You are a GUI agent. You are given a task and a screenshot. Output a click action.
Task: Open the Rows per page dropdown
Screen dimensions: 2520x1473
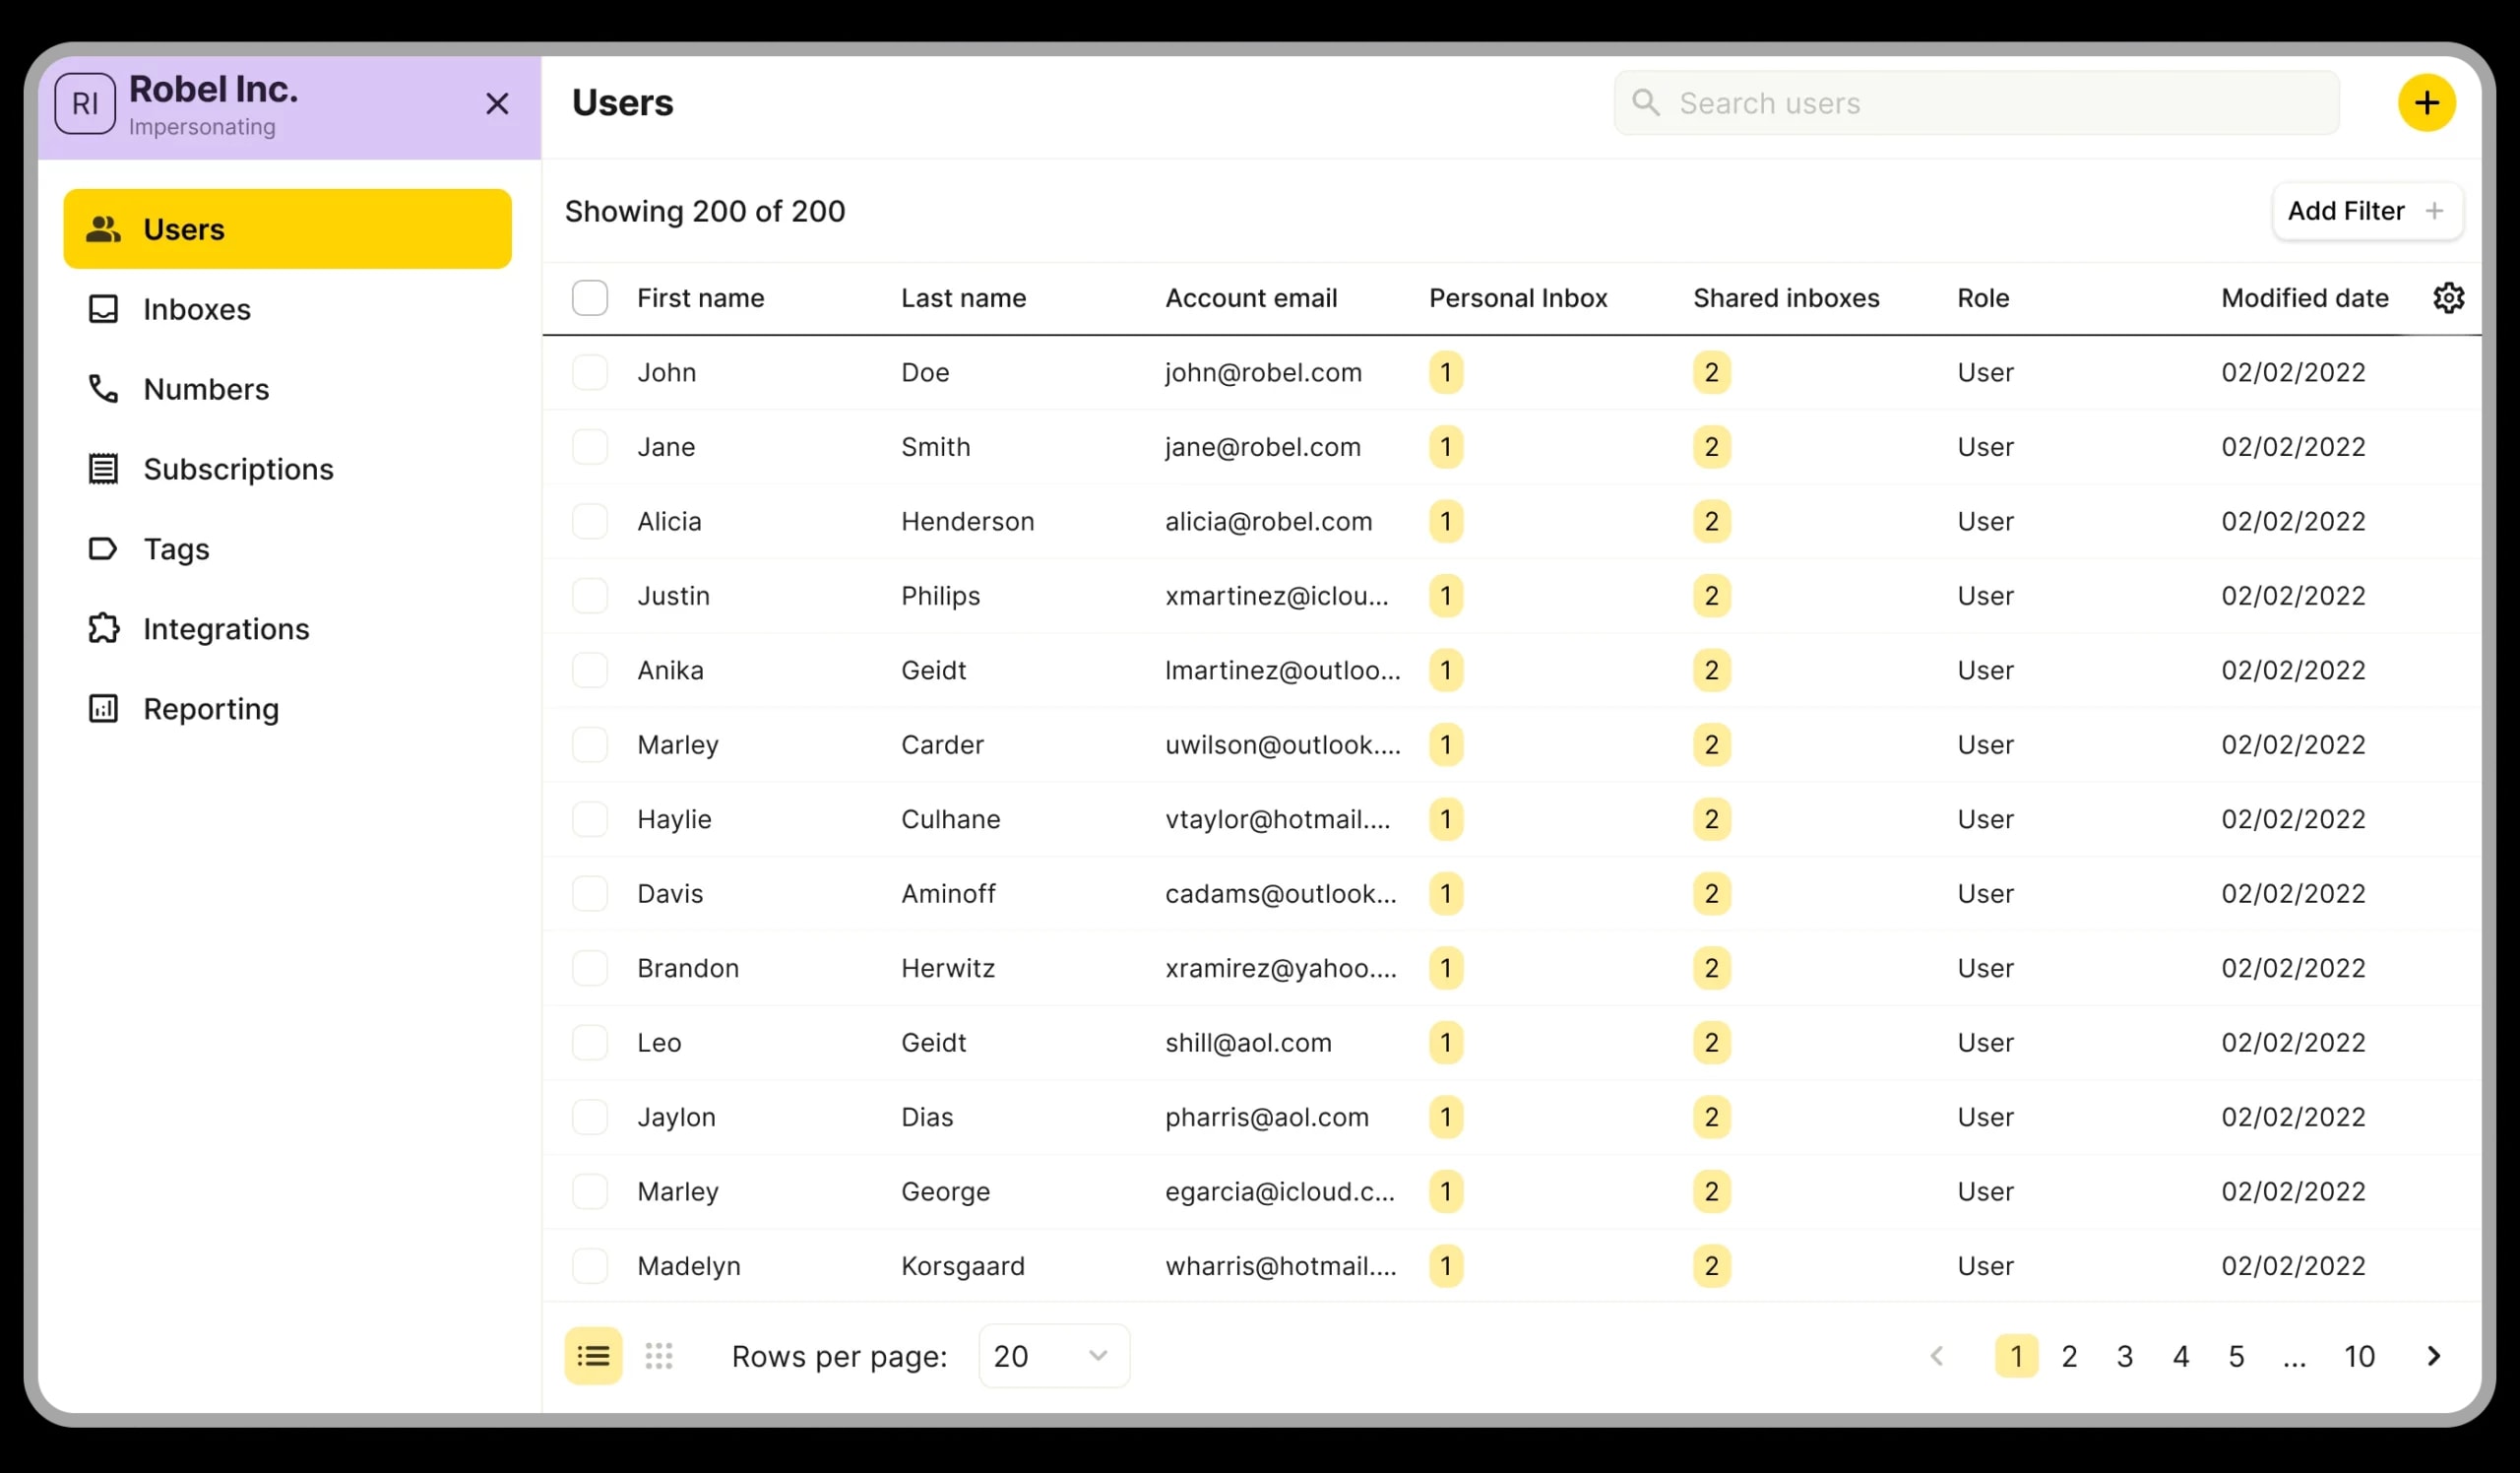coord(1054,1356)
